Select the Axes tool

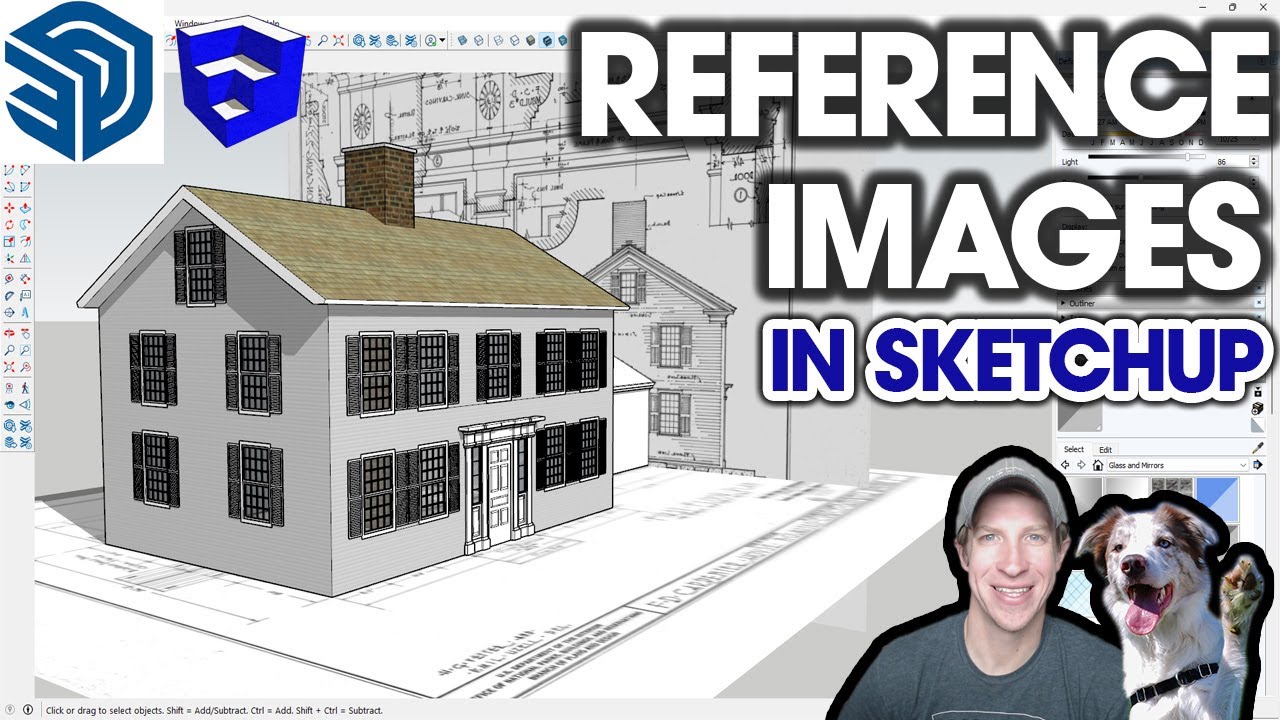pyautogui.click(x=9, y=311)
